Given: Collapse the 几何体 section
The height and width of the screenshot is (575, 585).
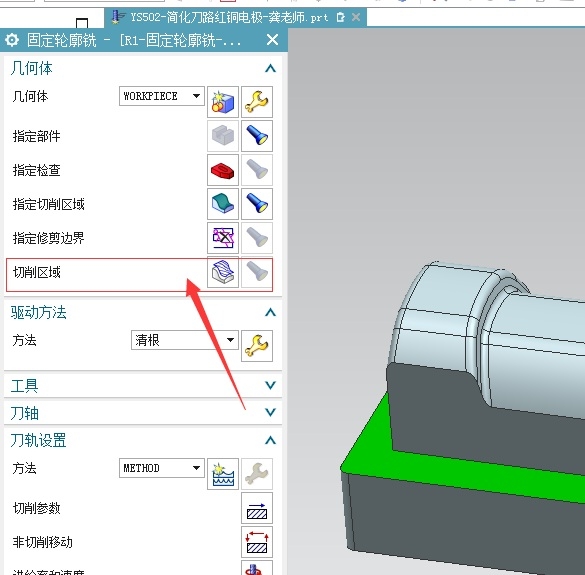Looking at the screenshot, I should 270,68.
